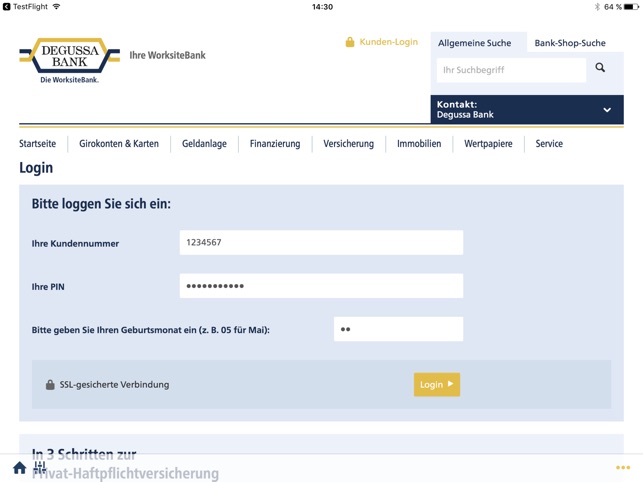643x482 pixels.
Task: Open the Service menu
Action: [549, 144]
